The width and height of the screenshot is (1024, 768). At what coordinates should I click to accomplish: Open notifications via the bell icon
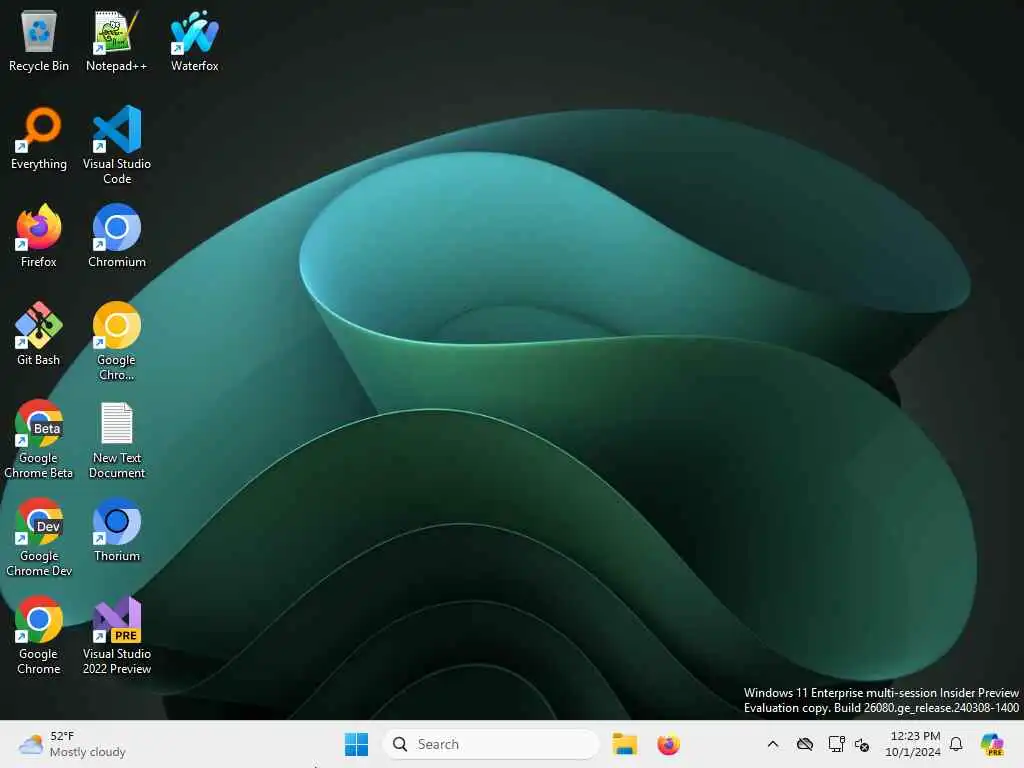click(x=956, y=744)
